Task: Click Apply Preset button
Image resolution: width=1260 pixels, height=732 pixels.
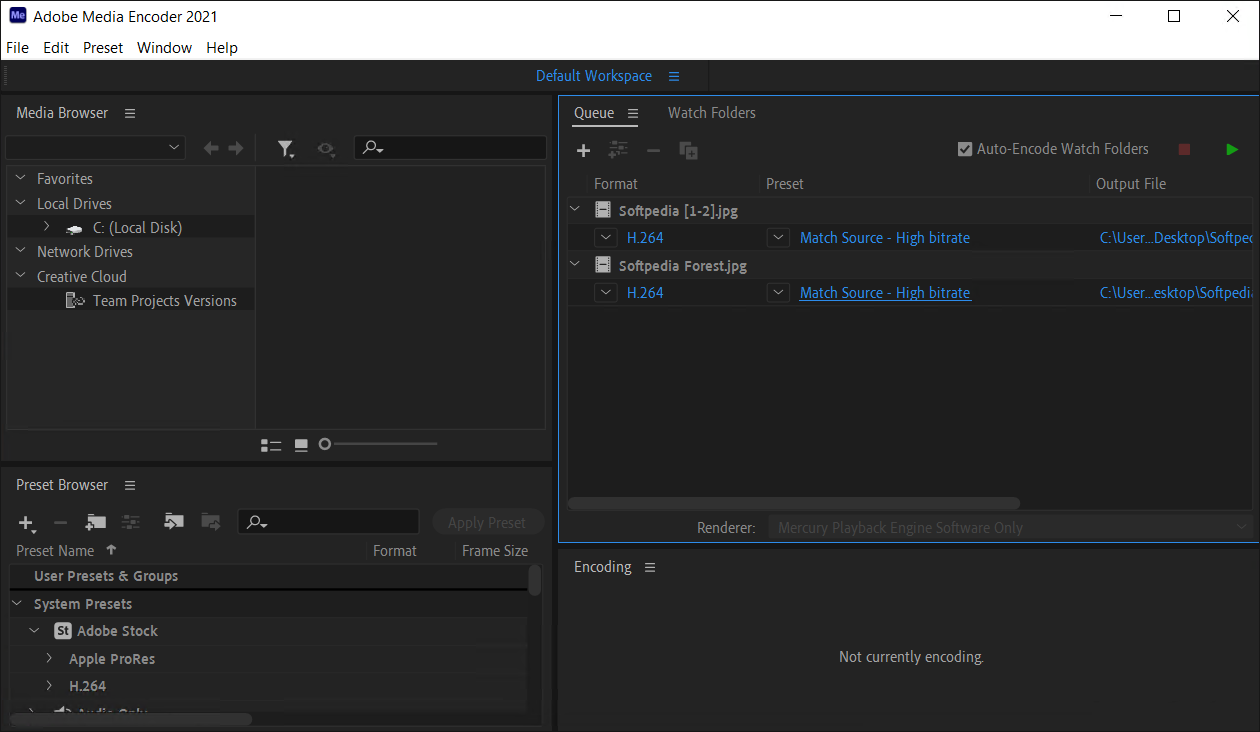Action: [x=487, y=522]
